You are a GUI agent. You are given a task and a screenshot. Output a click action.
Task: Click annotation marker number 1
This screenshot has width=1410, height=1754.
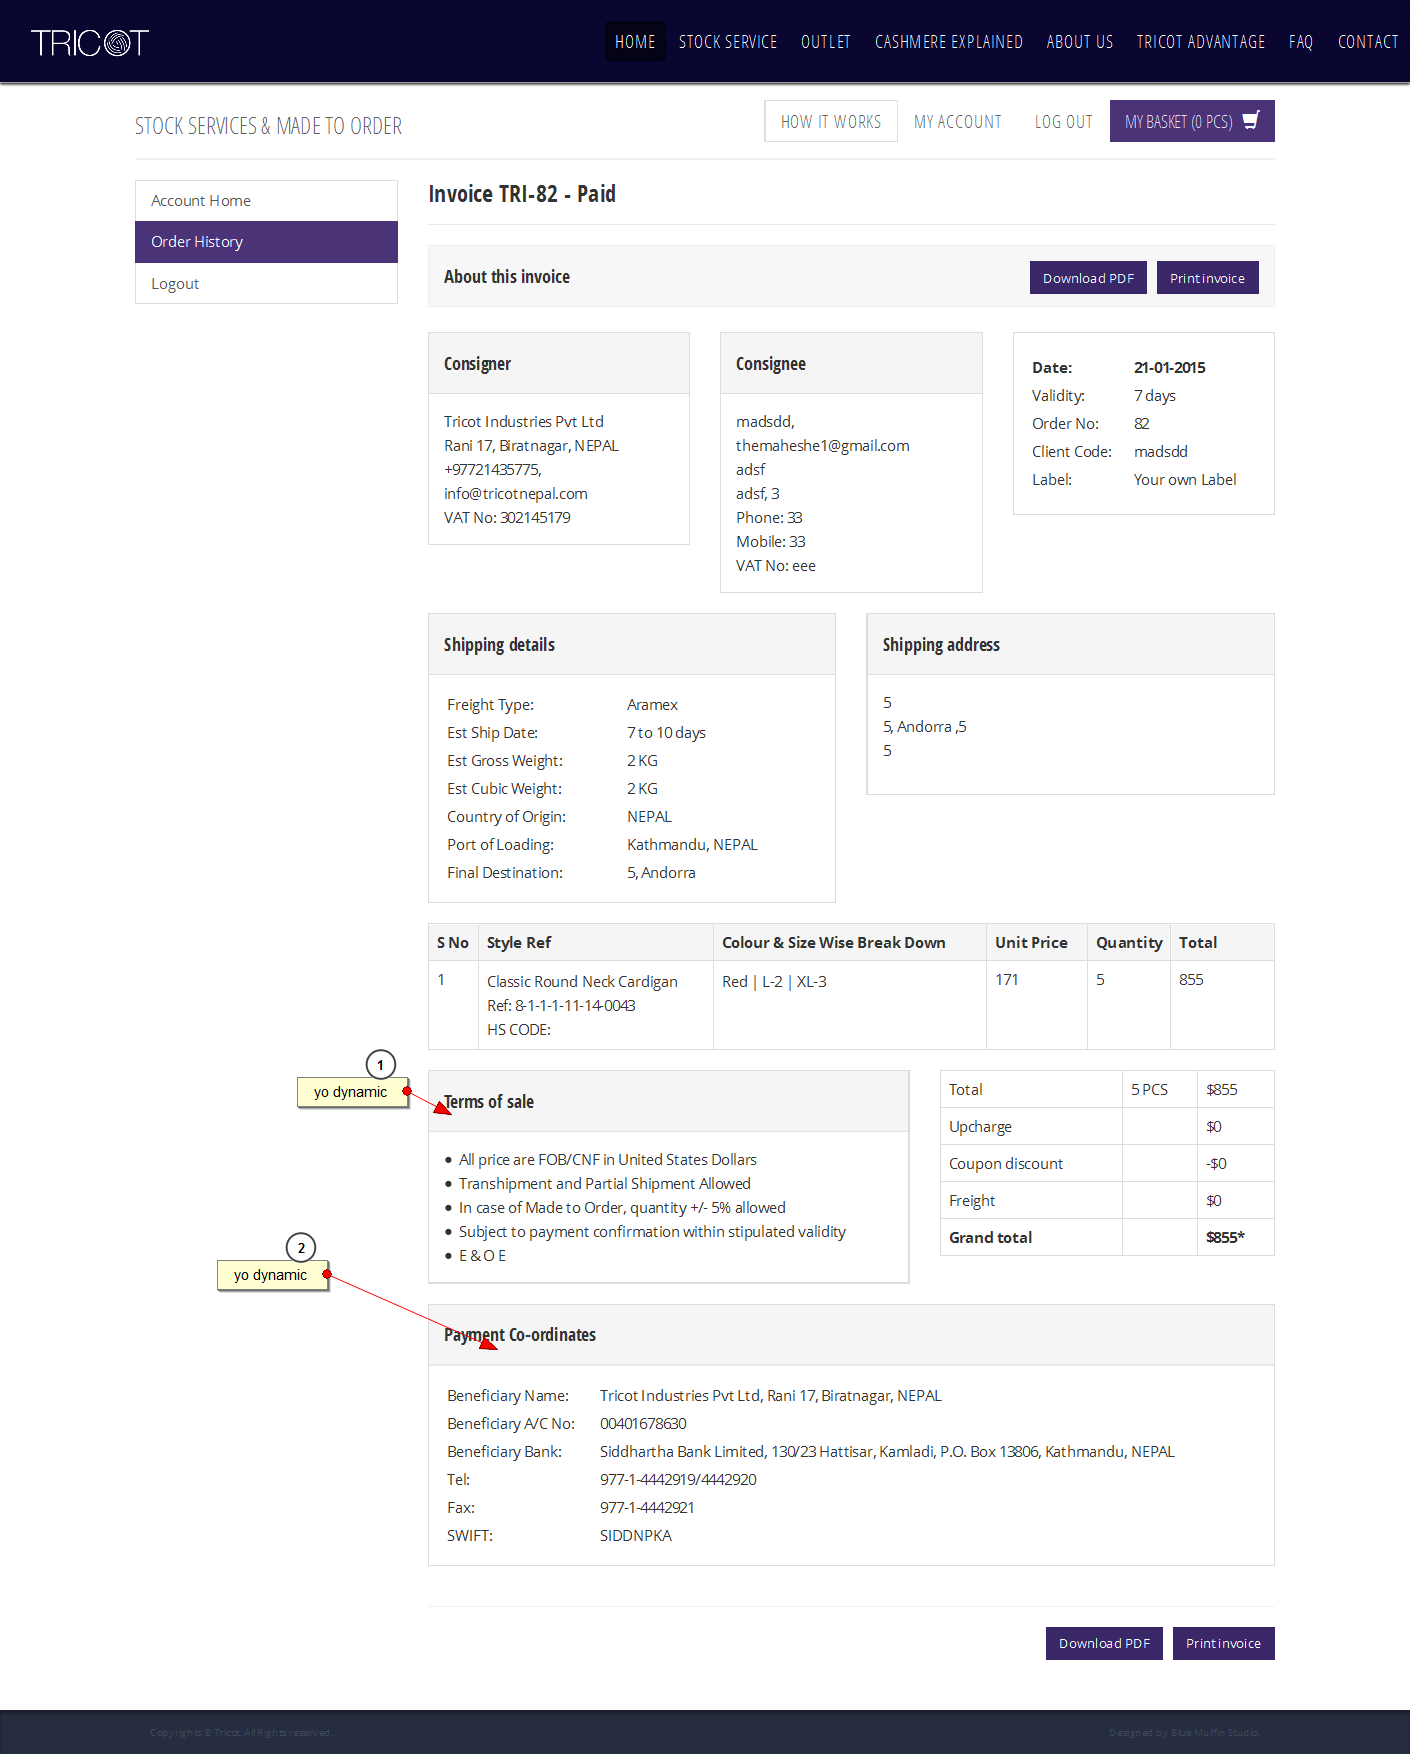click(x=380, y=1064)
